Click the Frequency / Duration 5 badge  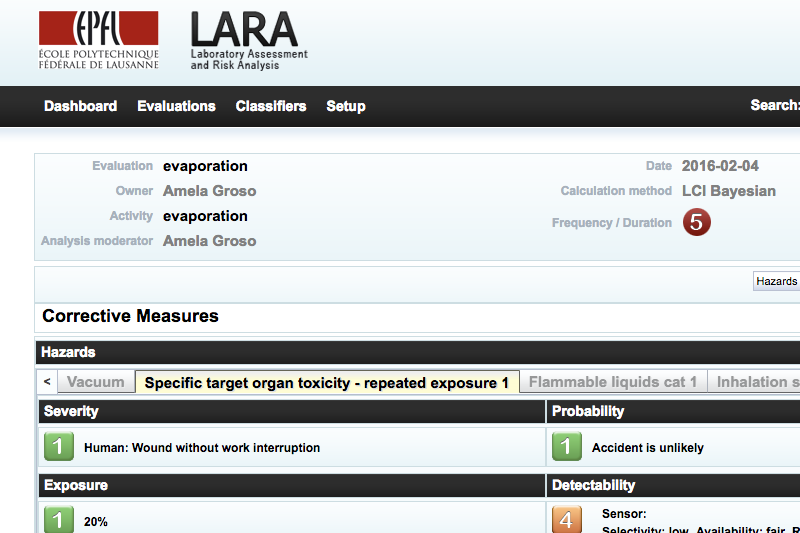pyautogui.click(x=696, y=222)
